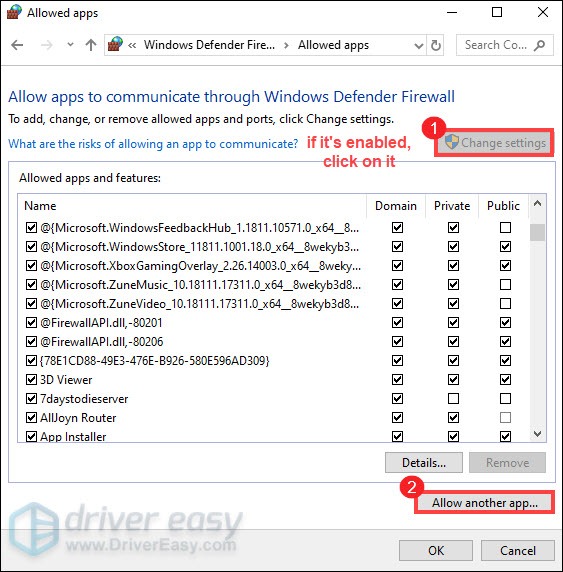This screenshot has width=563, height=572.
Task: Refresh the Allowed apps page
Action: pos(436,45)
